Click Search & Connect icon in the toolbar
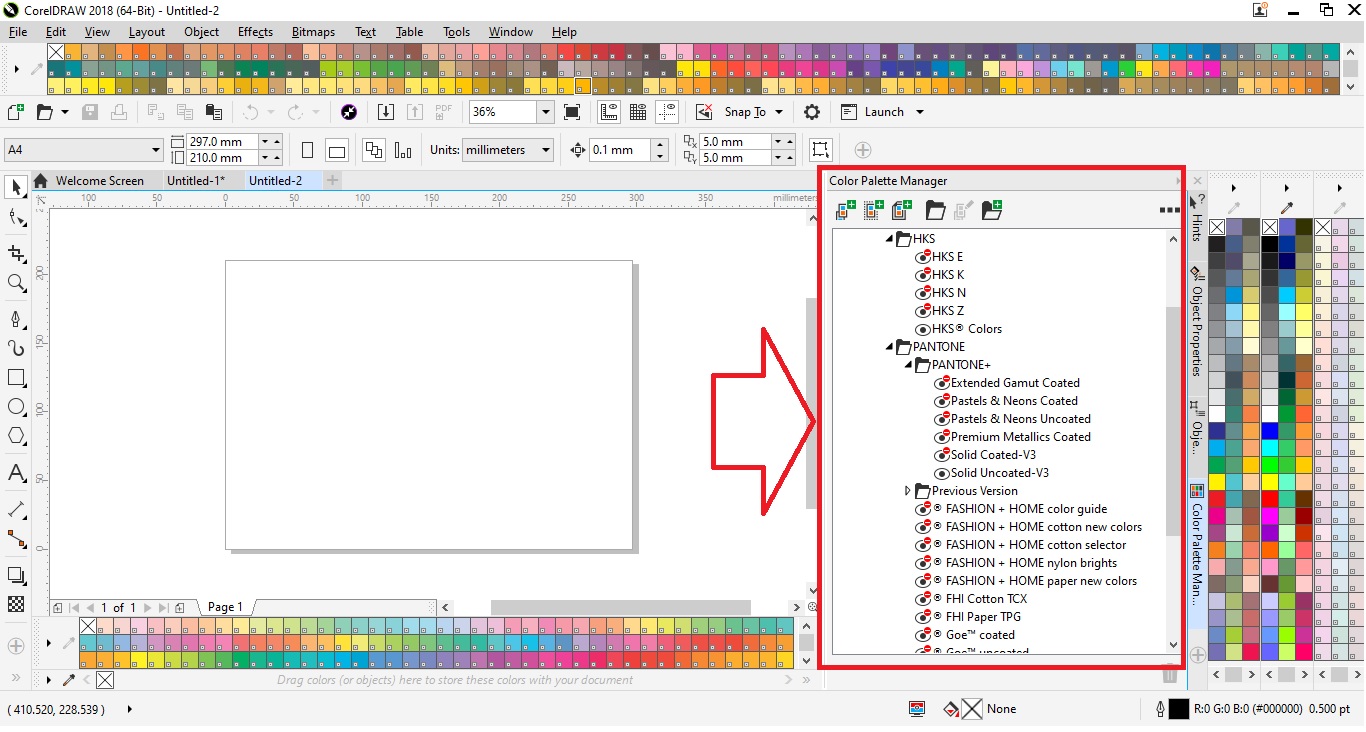1366x732 pixels. 349,112
